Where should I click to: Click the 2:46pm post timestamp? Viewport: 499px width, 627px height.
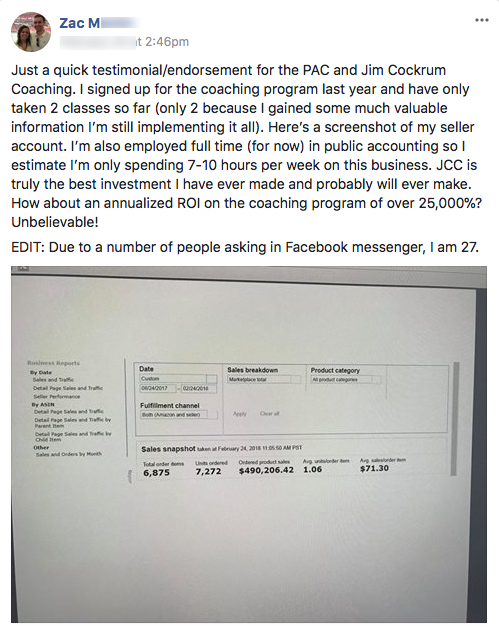[162, 42]
